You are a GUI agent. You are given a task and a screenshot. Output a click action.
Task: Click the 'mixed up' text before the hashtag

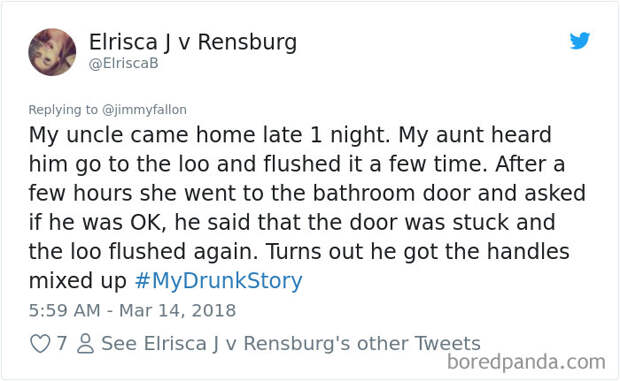click(78, 281)
